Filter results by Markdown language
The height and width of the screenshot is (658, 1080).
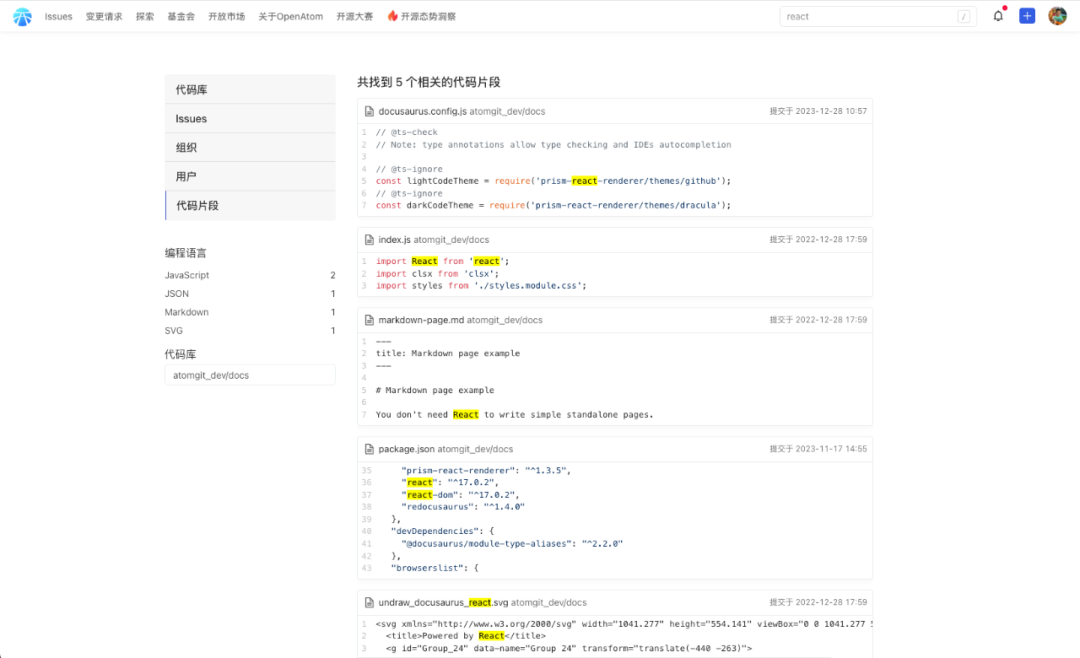[250, 312]
